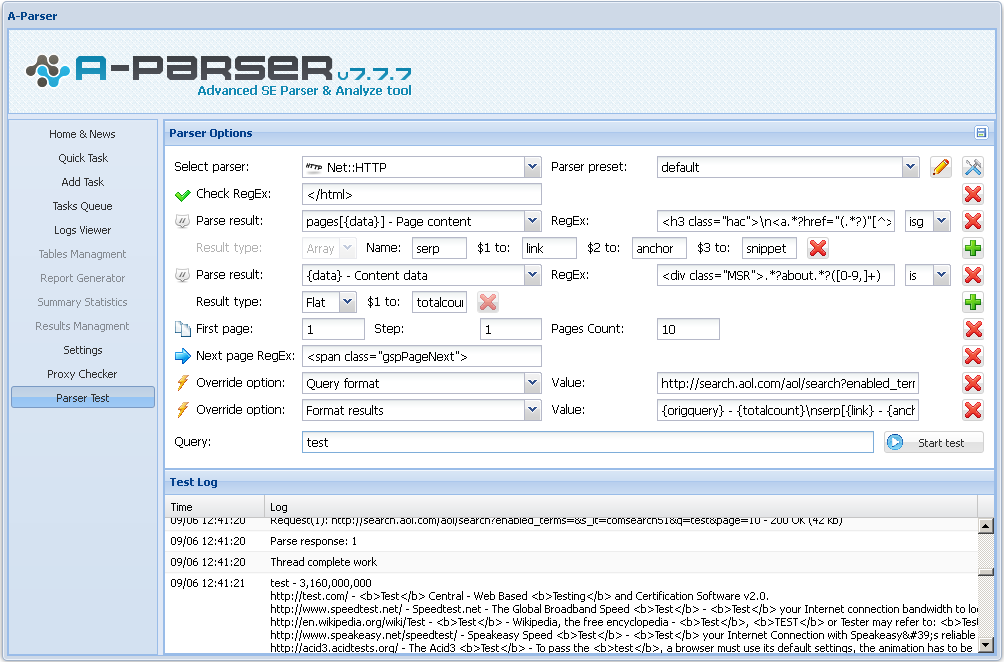Click the test log scroll down arrow
The width and height of the screenshot is (1004, 662).
pyautogui.click(x=985, y=645)
